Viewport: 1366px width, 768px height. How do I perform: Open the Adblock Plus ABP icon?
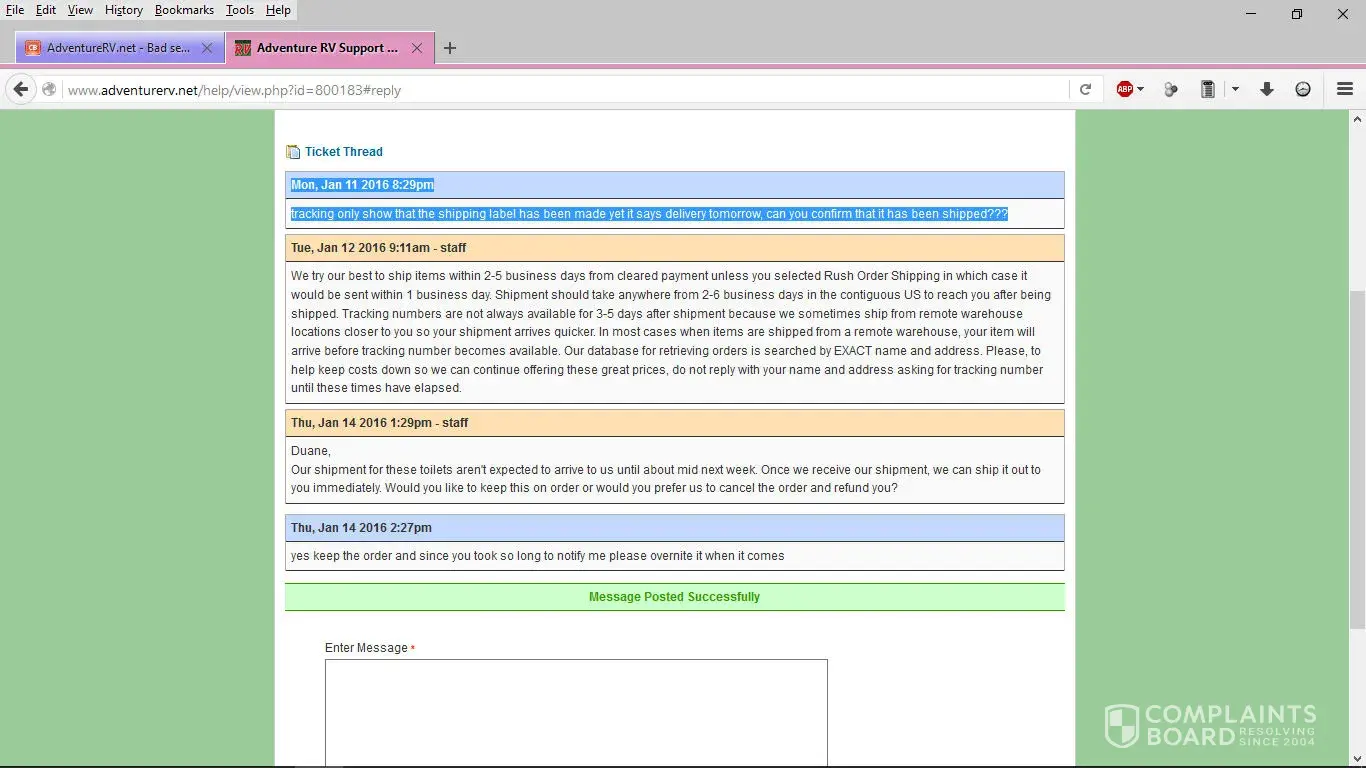coord(1125,90)
